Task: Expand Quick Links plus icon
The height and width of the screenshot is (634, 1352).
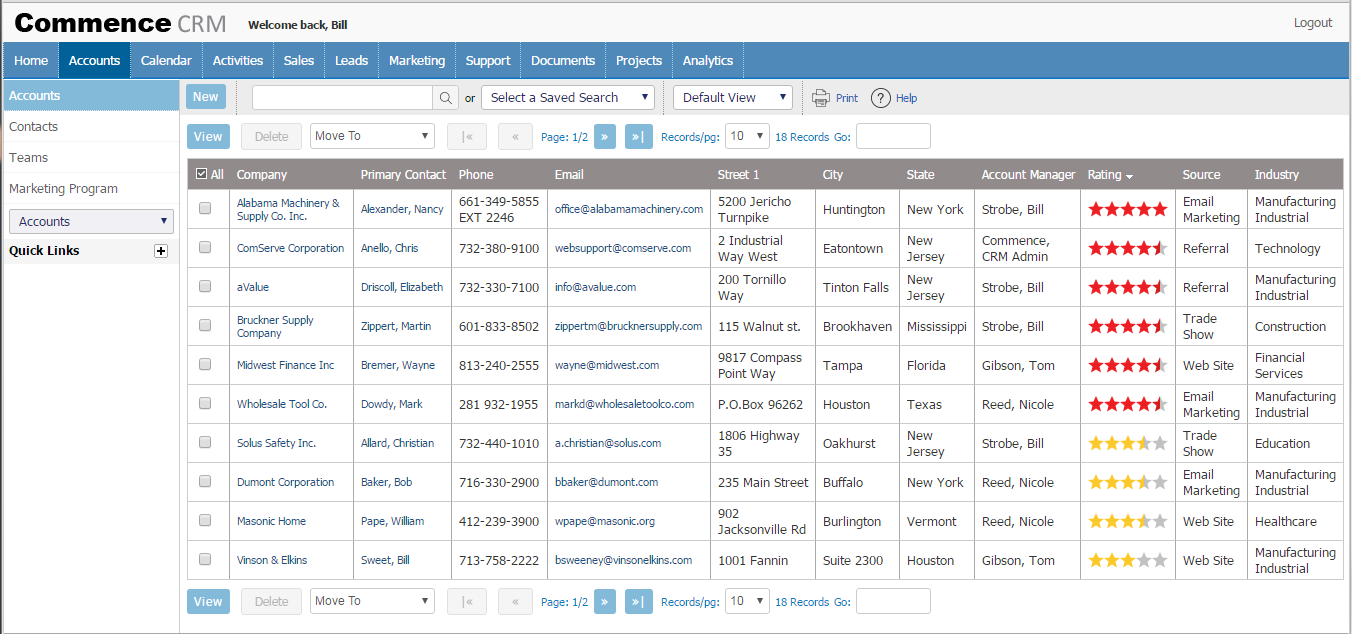Action: tap(161, 251)
